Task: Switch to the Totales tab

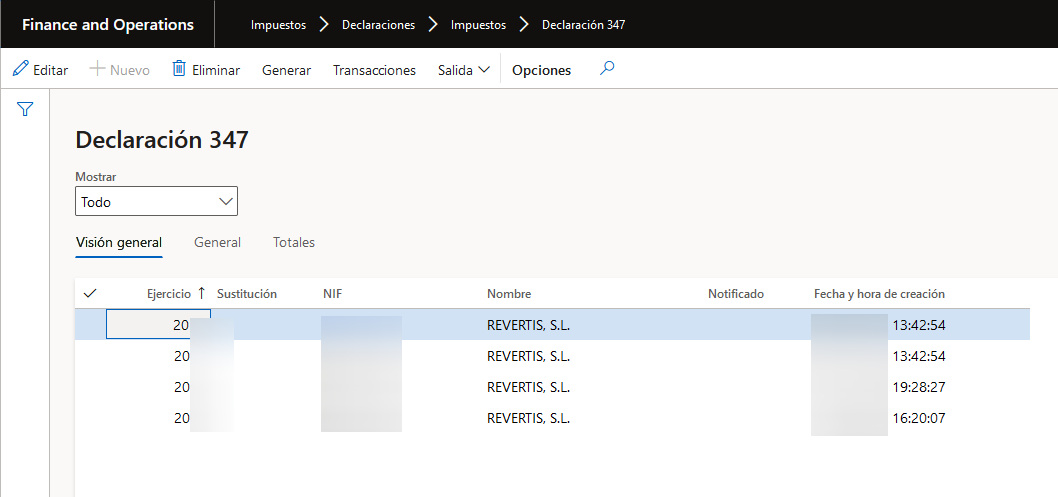Action: pos(294,242)
